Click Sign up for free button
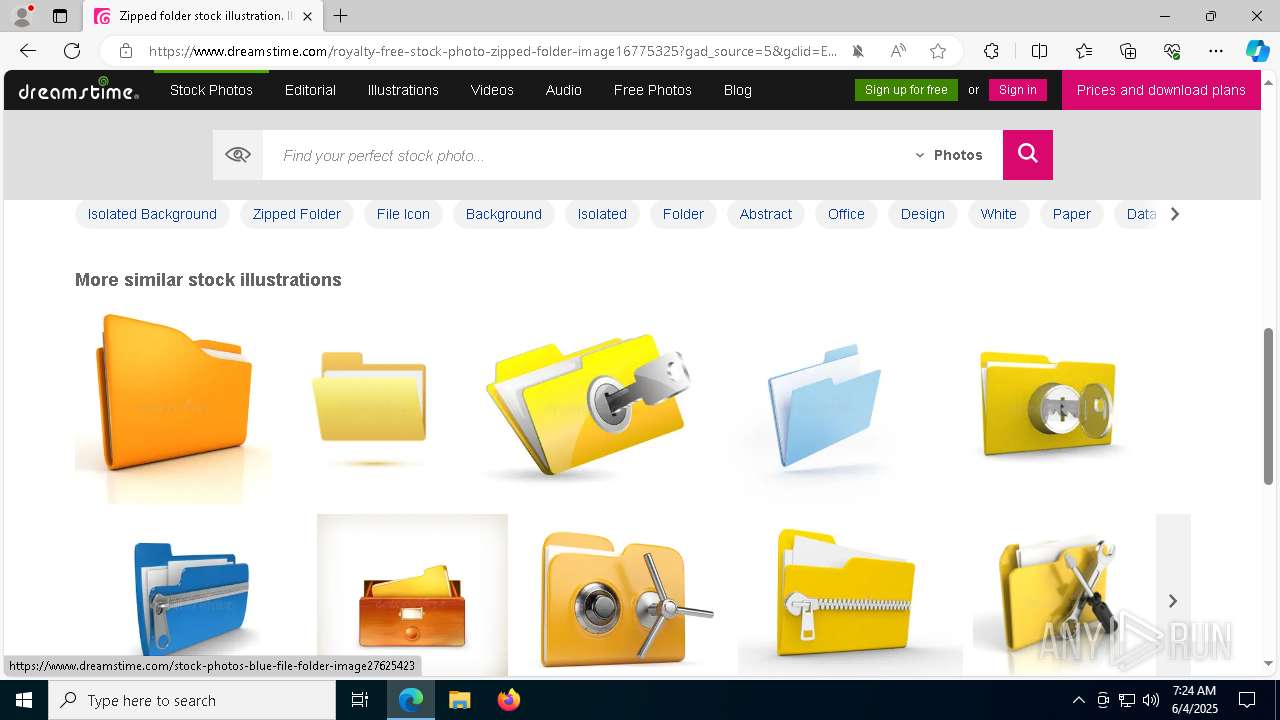 [906, 90]
